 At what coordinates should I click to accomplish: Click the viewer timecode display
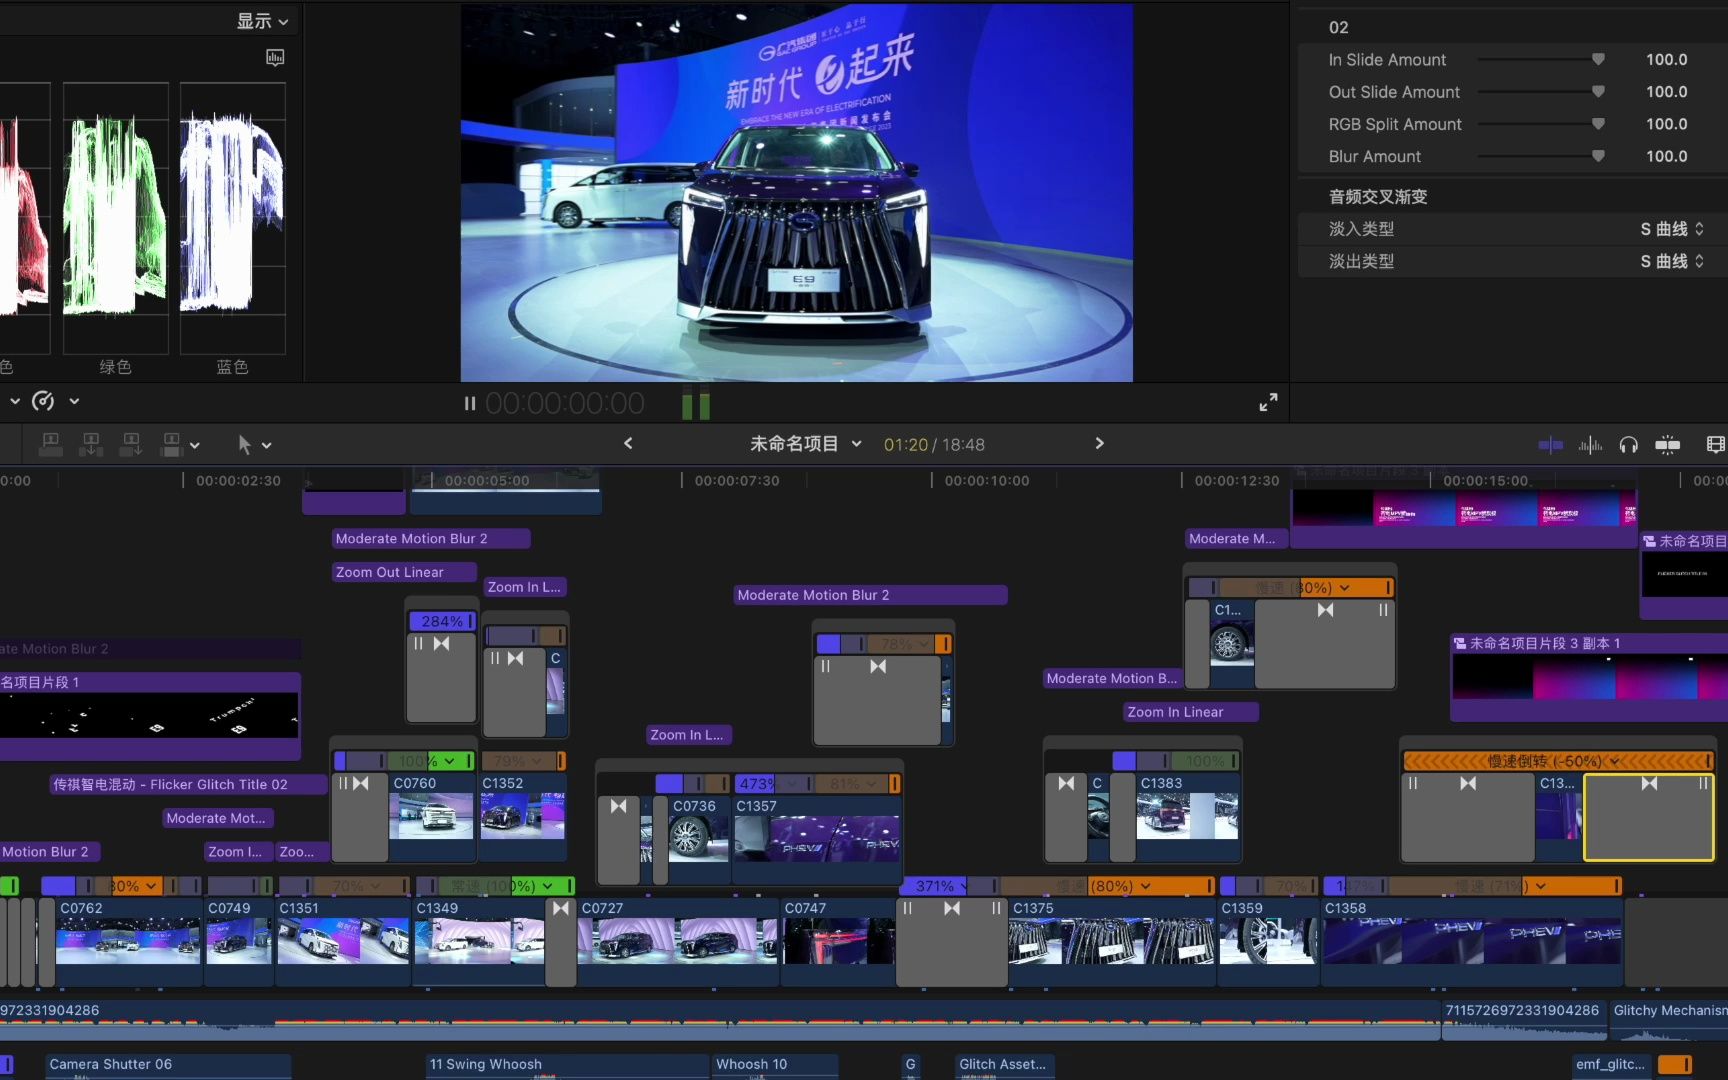565,403
